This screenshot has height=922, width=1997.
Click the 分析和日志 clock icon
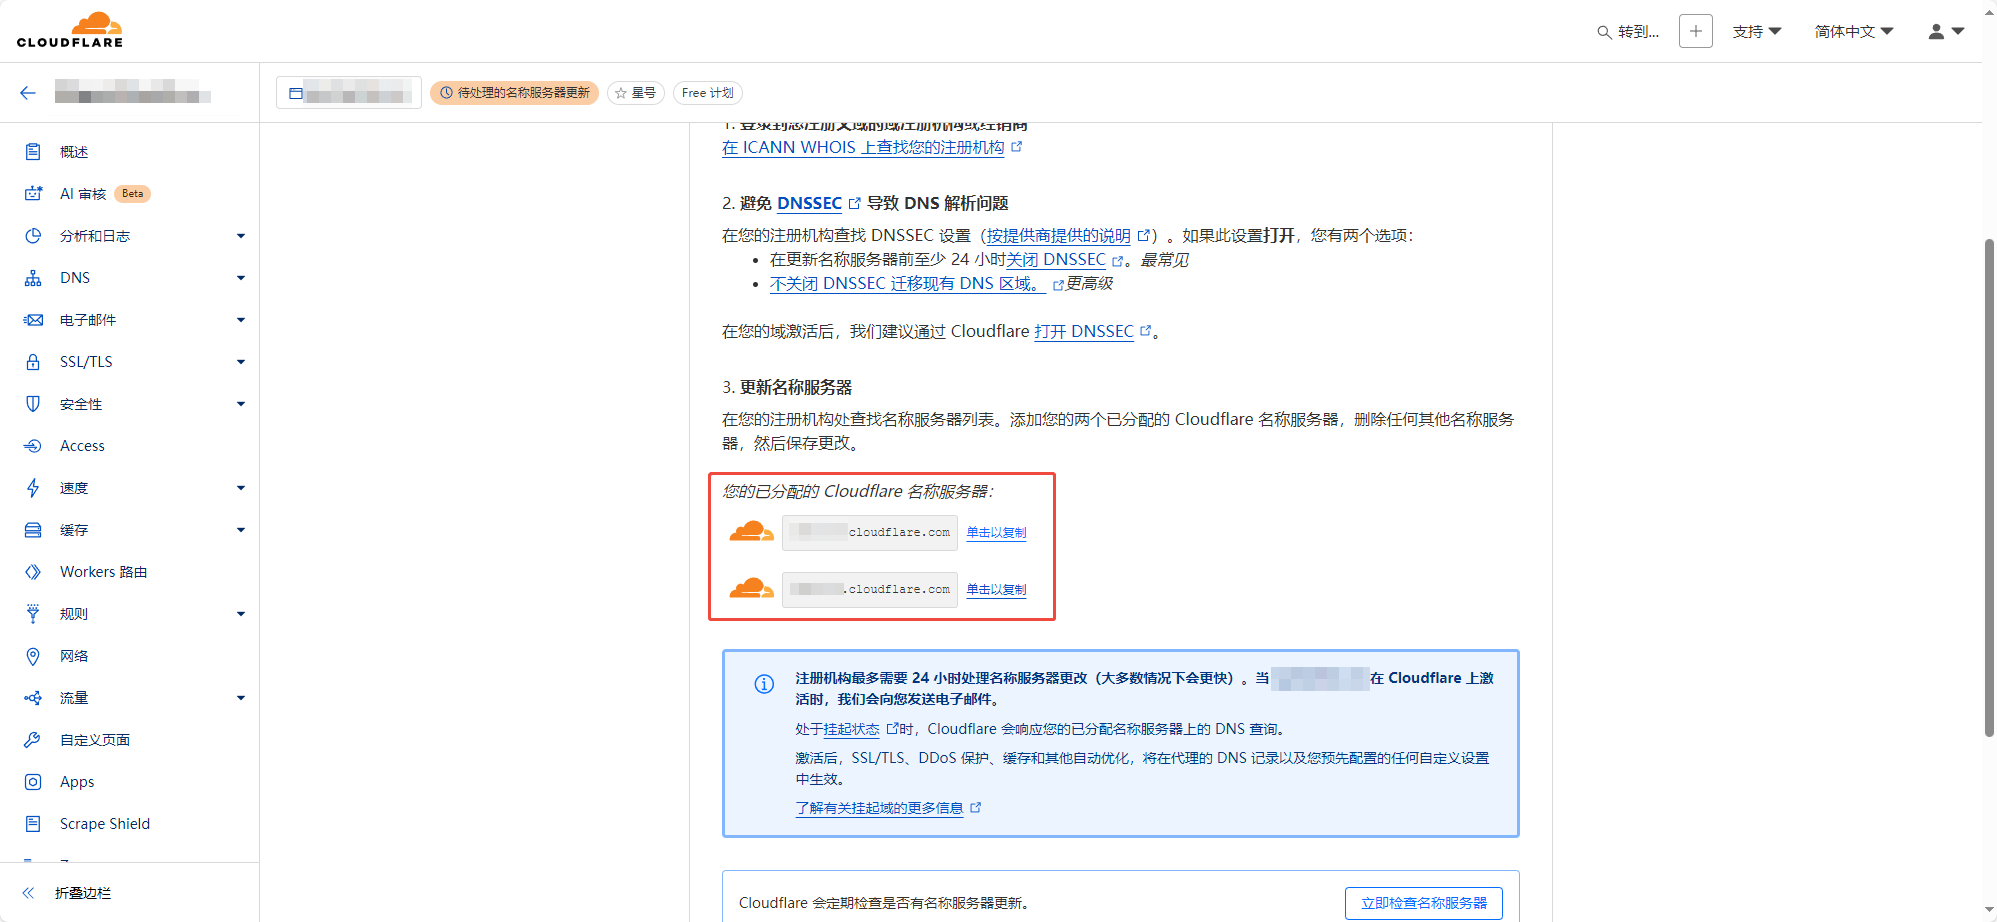(x=33, y=236)
